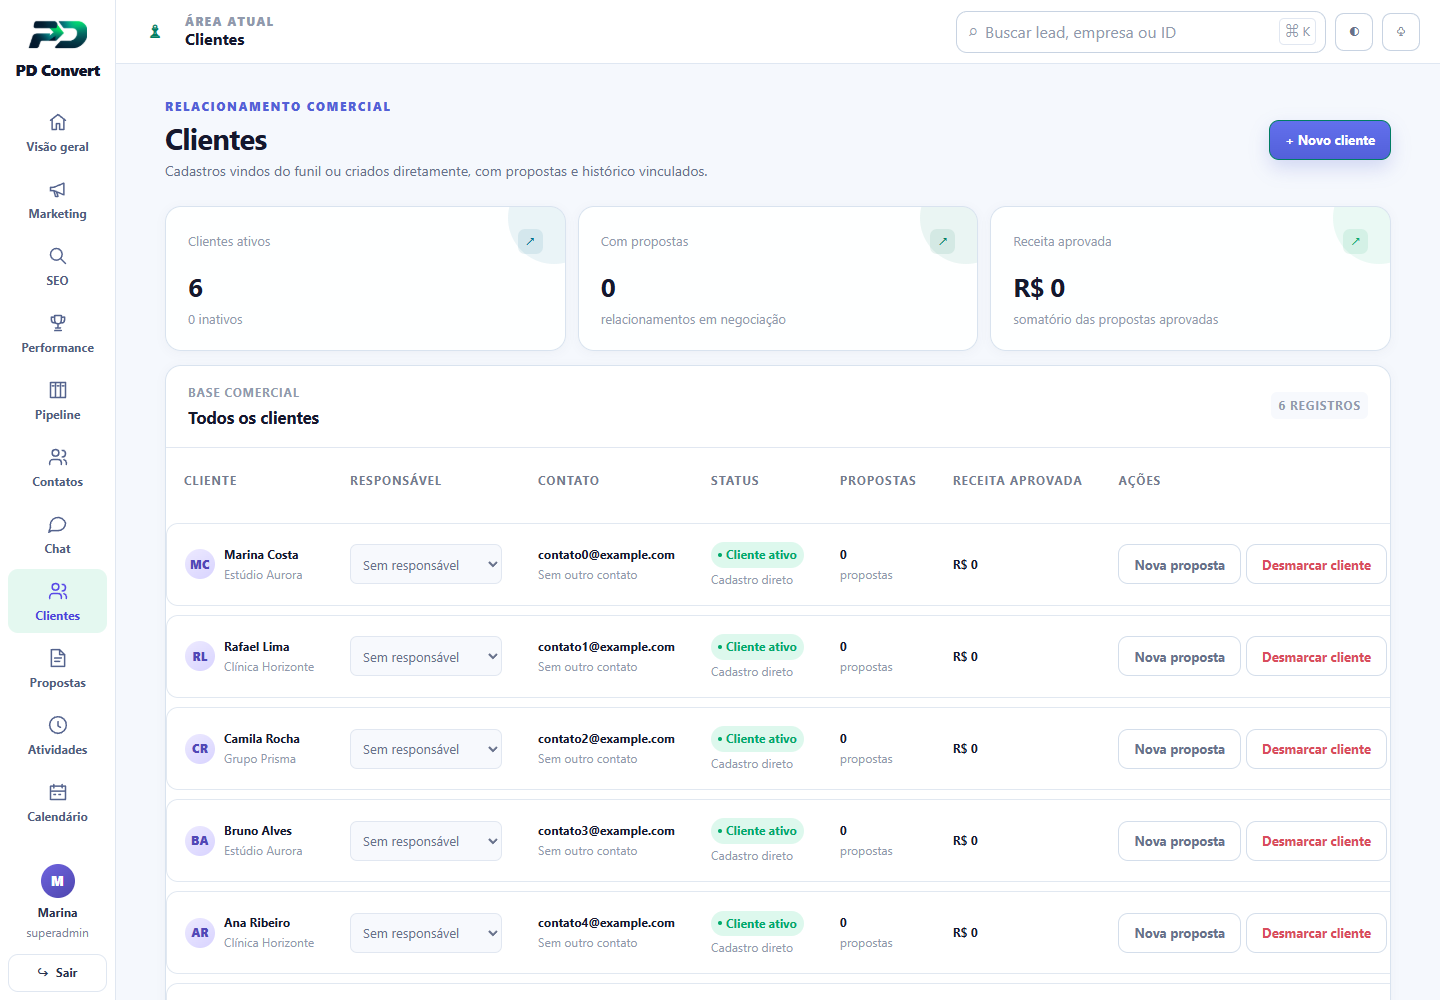Click the email contato4@example.com
Image resolution: width=1440 pixels, height=1000 pixels.
point(606,923)
